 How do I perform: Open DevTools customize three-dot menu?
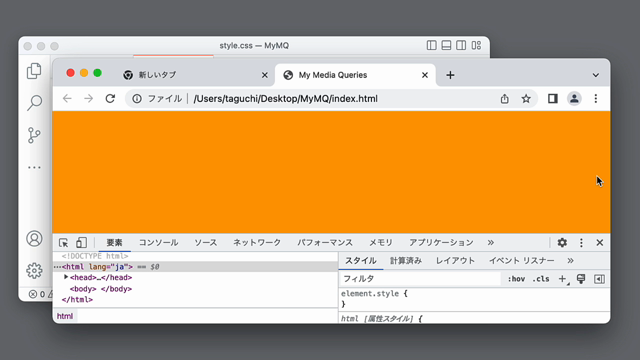click(581, 242)
